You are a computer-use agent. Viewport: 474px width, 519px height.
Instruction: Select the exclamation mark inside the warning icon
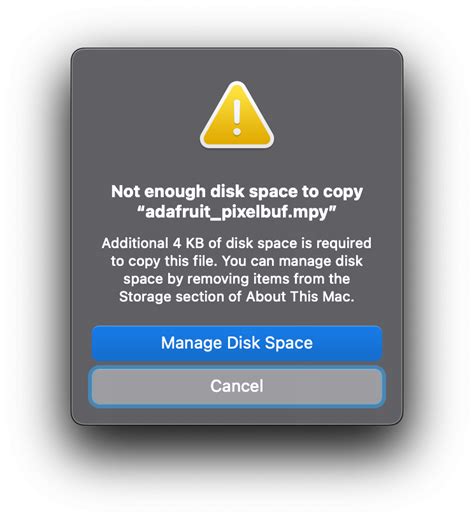point(237,118)
